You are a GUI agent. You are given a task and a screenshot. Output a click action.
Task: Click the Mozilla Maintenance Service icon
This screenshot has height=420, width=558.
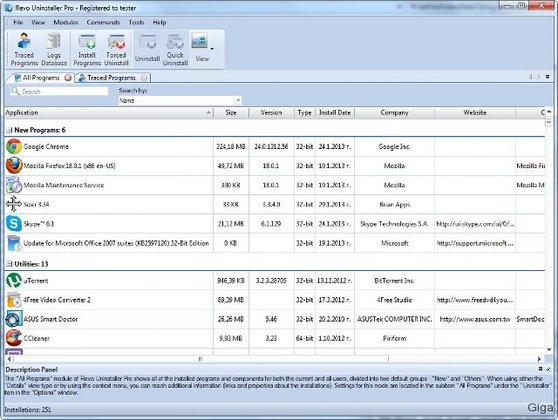[x=14, y=185]
